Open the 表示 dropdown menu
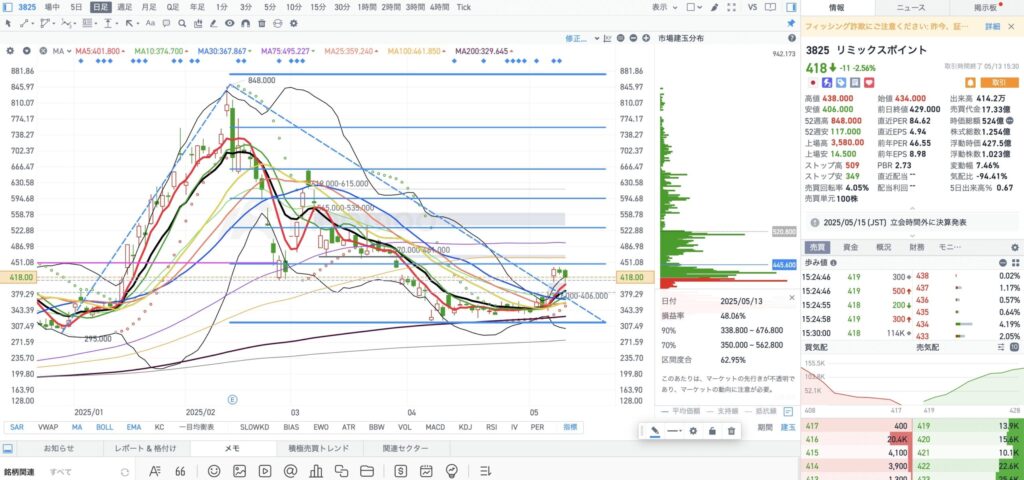1024x480 pixels. [663, 7]
